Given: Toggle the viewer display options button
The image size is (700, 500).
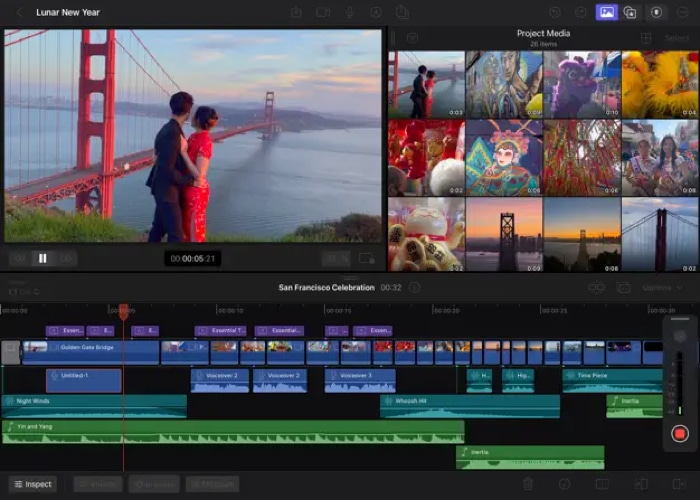Looking at the screenshot, I should [367, 258].
